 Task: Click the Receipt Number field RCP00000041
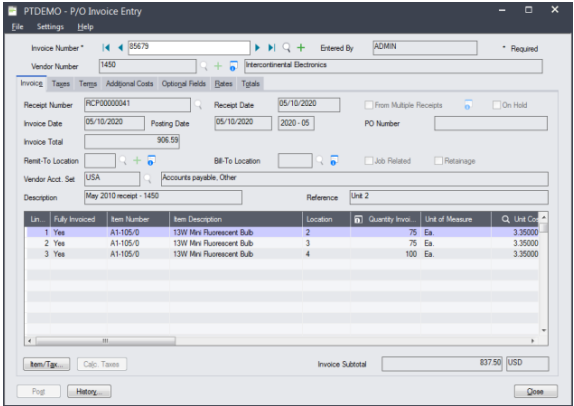click(x=137, y=105)
